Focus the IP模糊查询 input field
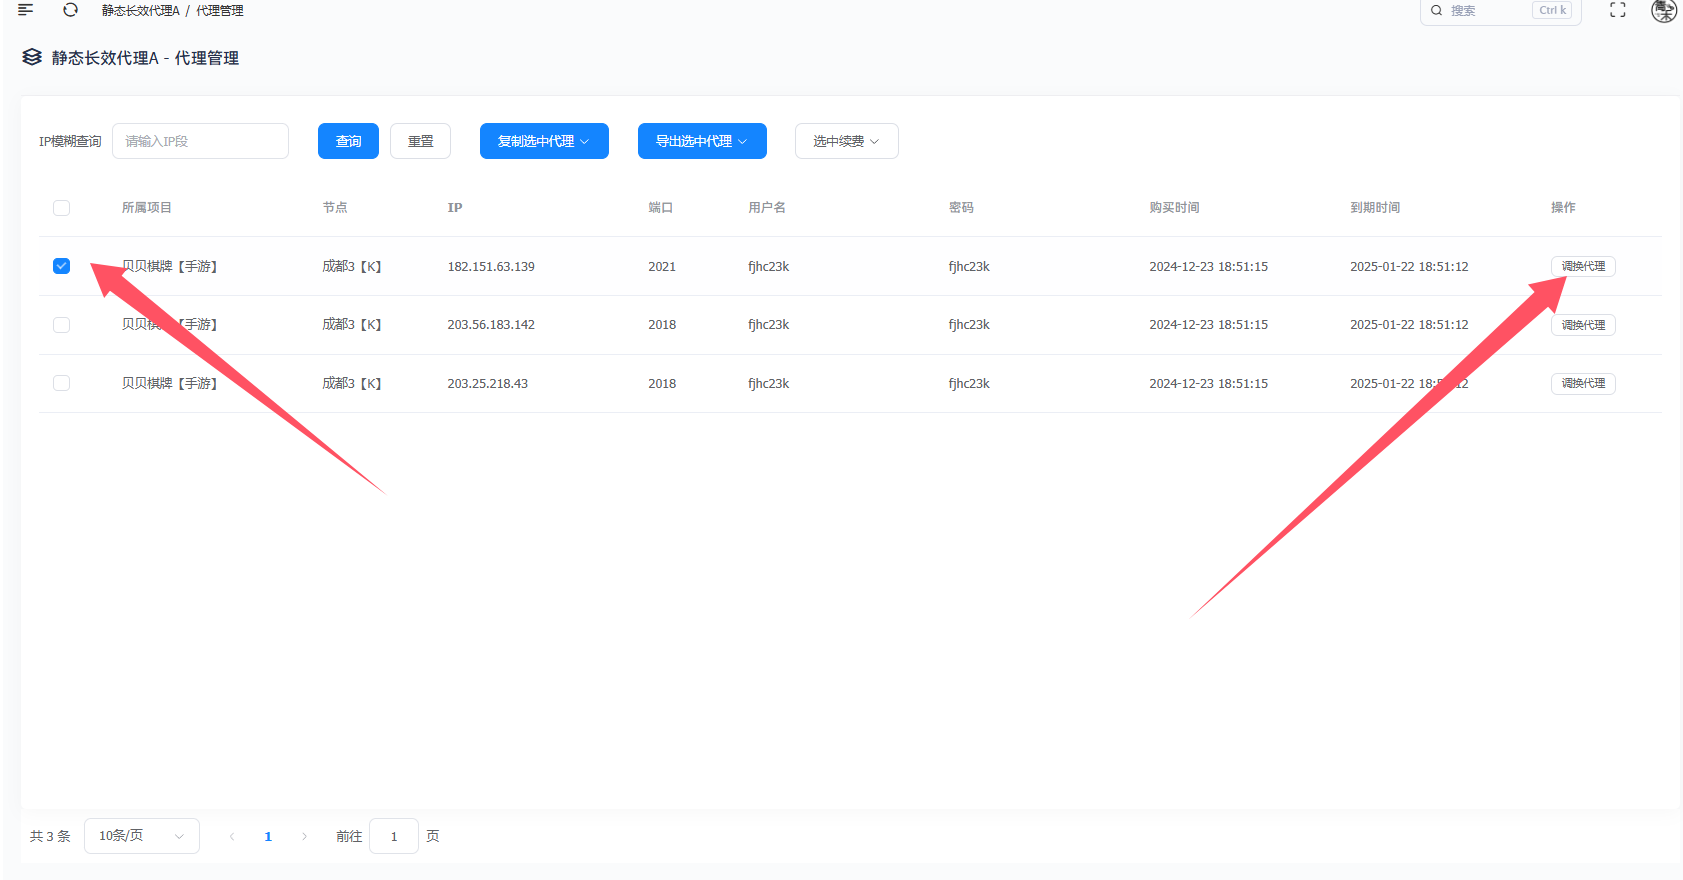The height and width of the screenshot is (880, 1683). (200, 141)
